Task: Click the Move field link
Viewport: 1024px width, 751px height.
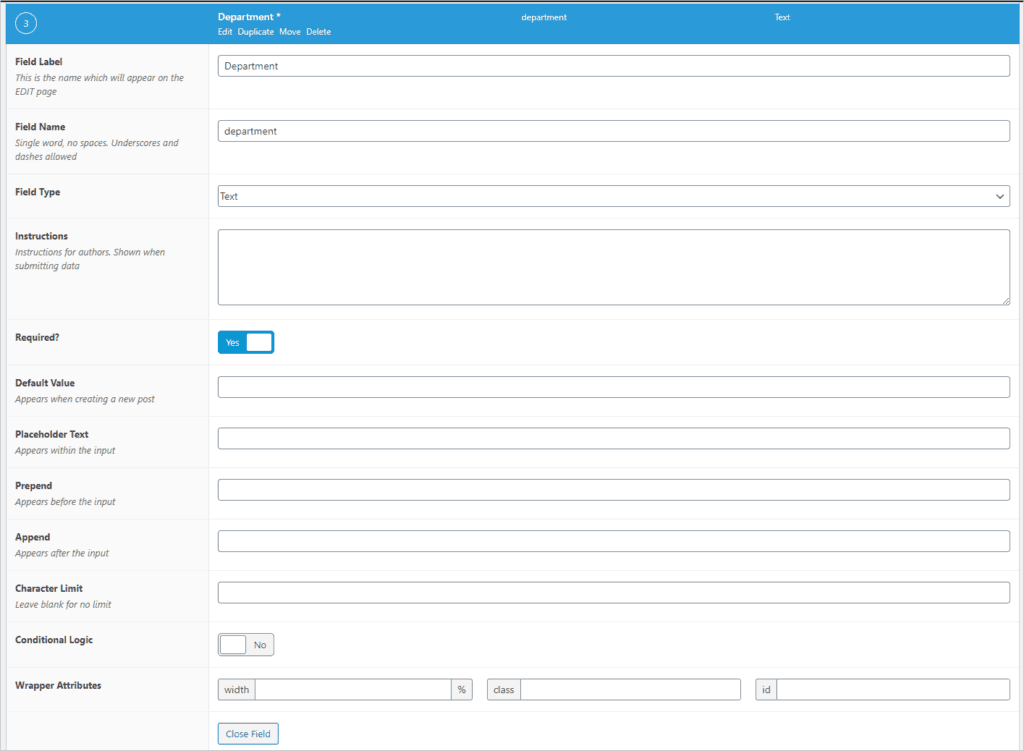Action: point(290,32)
